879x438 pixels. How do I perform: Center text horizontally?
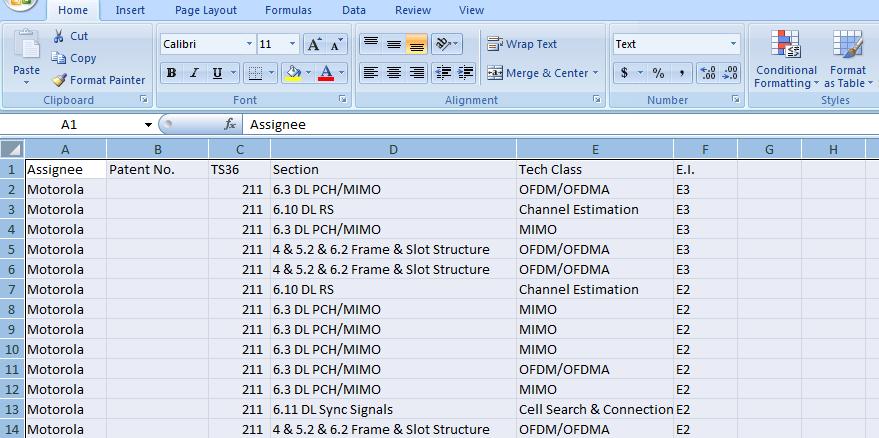[394, 73]
